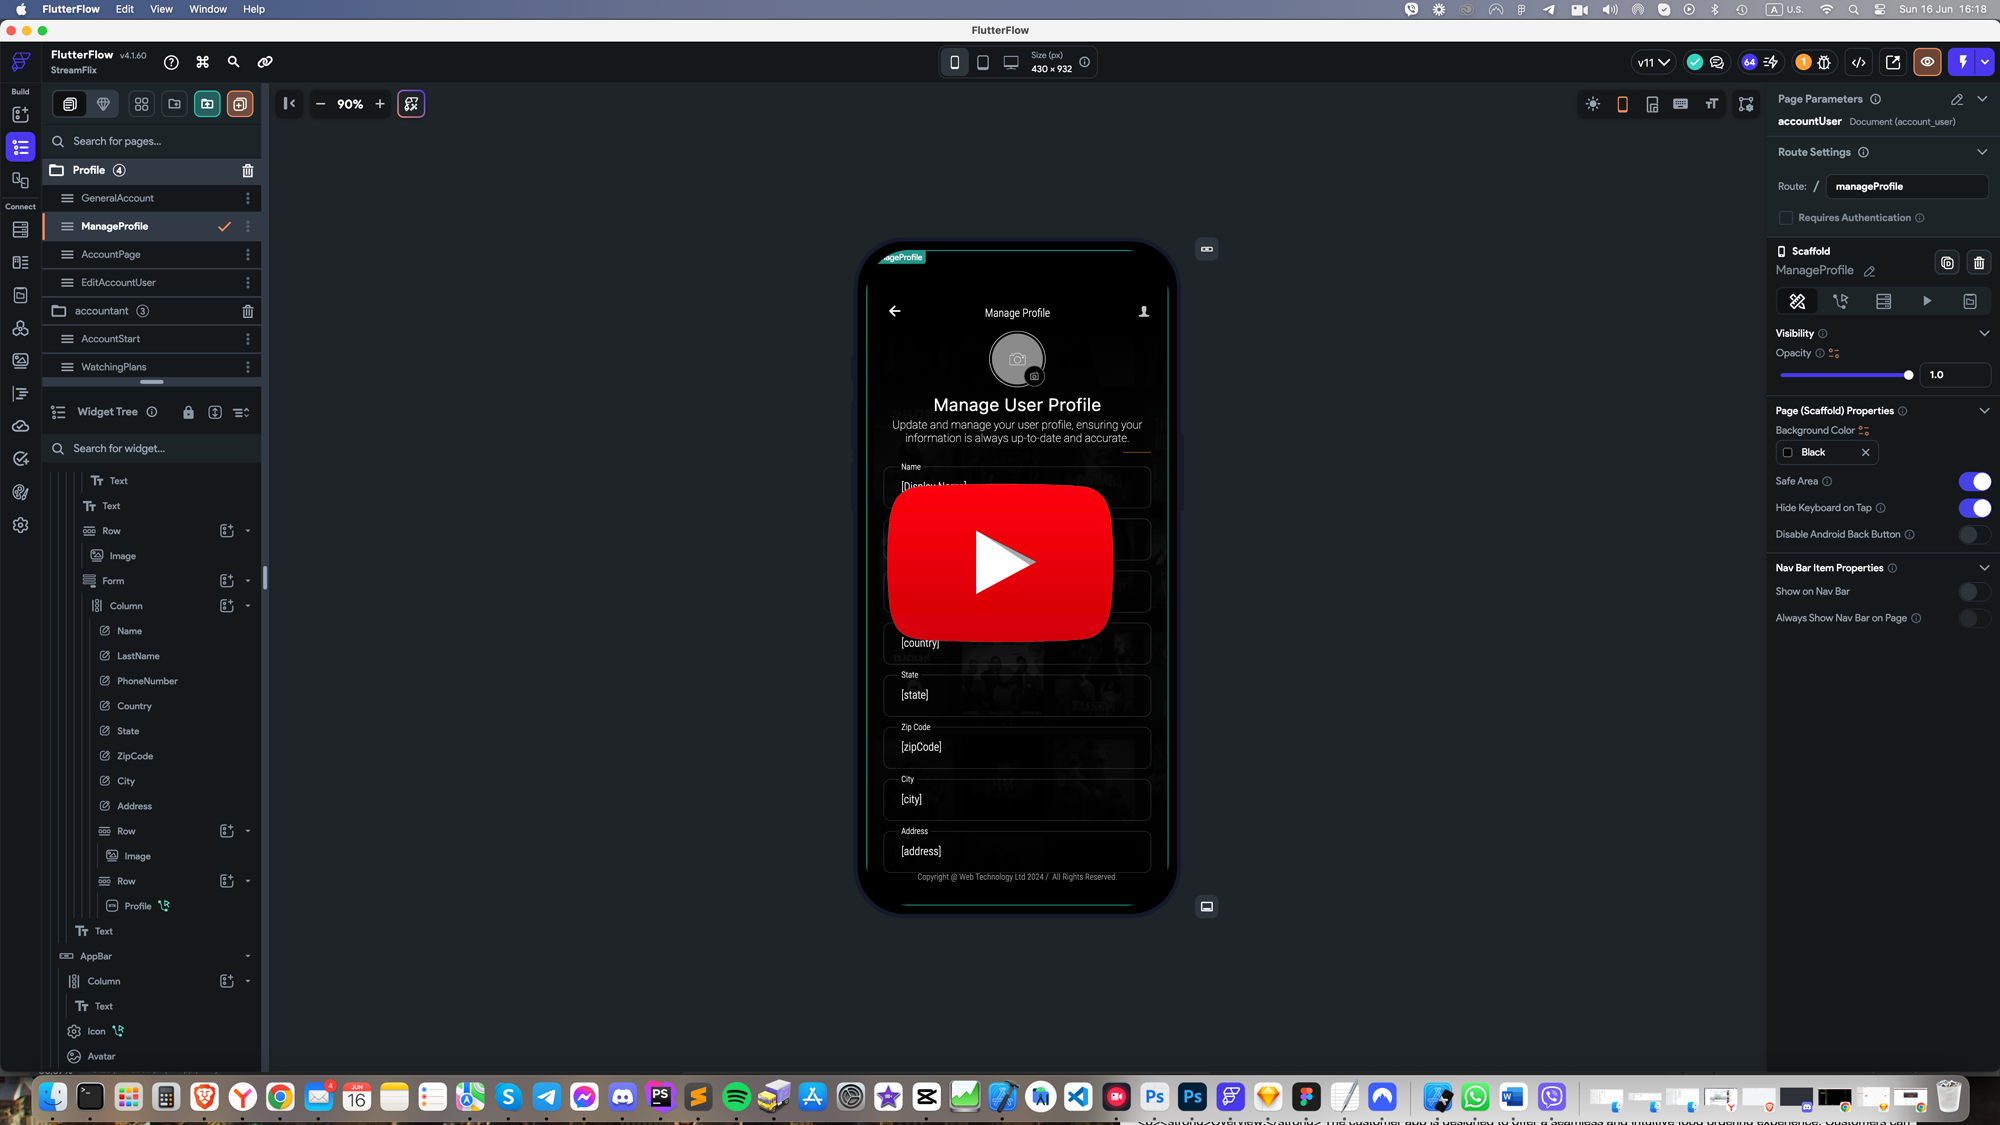Image resolution: width=2000 pixels, height=1125 pixels.
Task: Click the bug debug icon in the top bar
Action: point(1824,62)
